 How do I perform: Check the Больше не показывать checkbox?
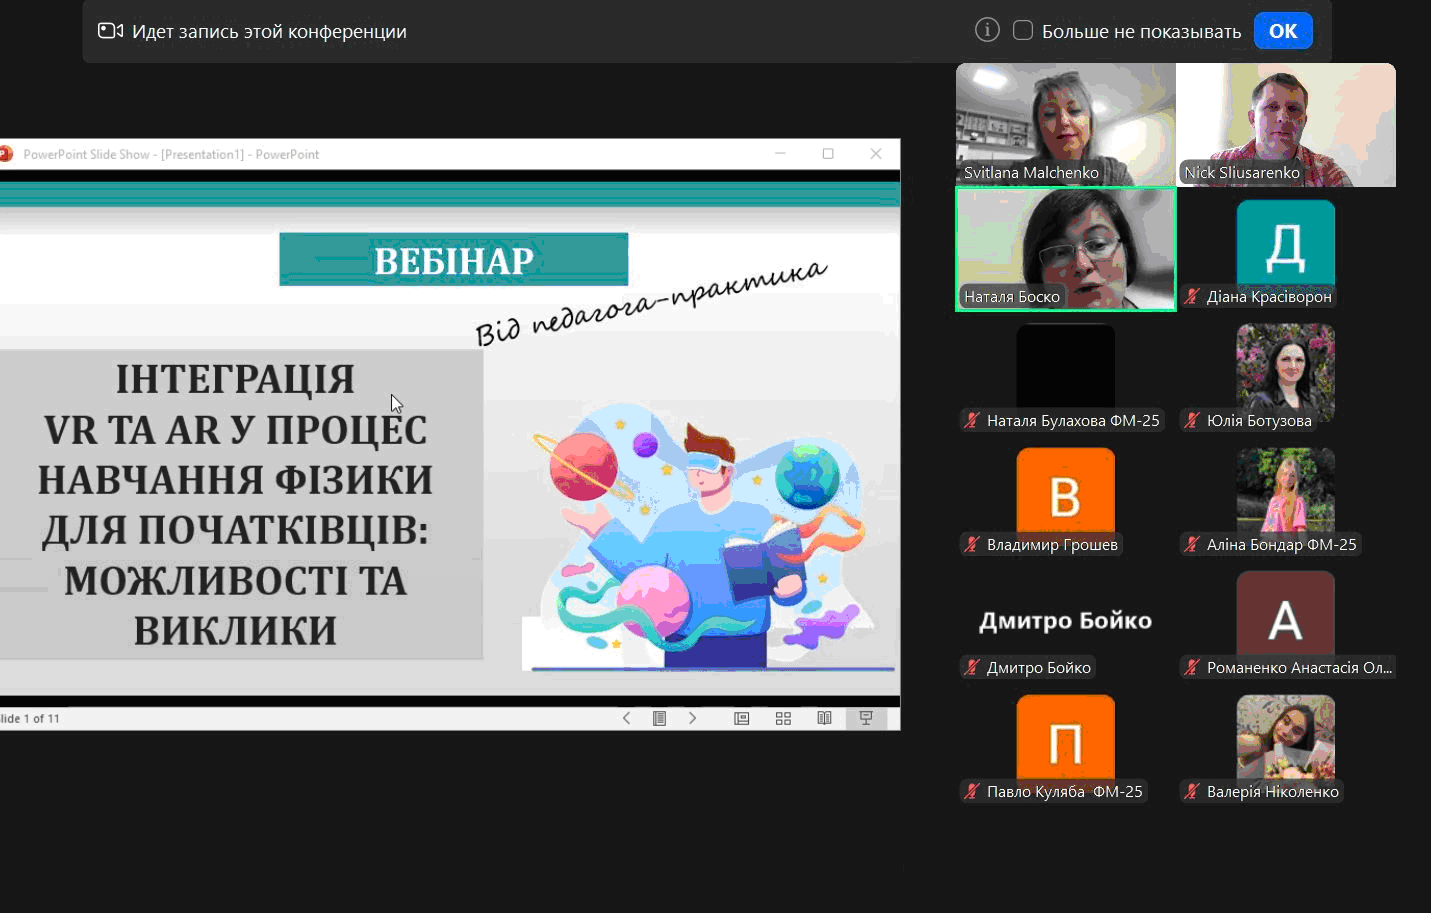tap(1023, 30)
